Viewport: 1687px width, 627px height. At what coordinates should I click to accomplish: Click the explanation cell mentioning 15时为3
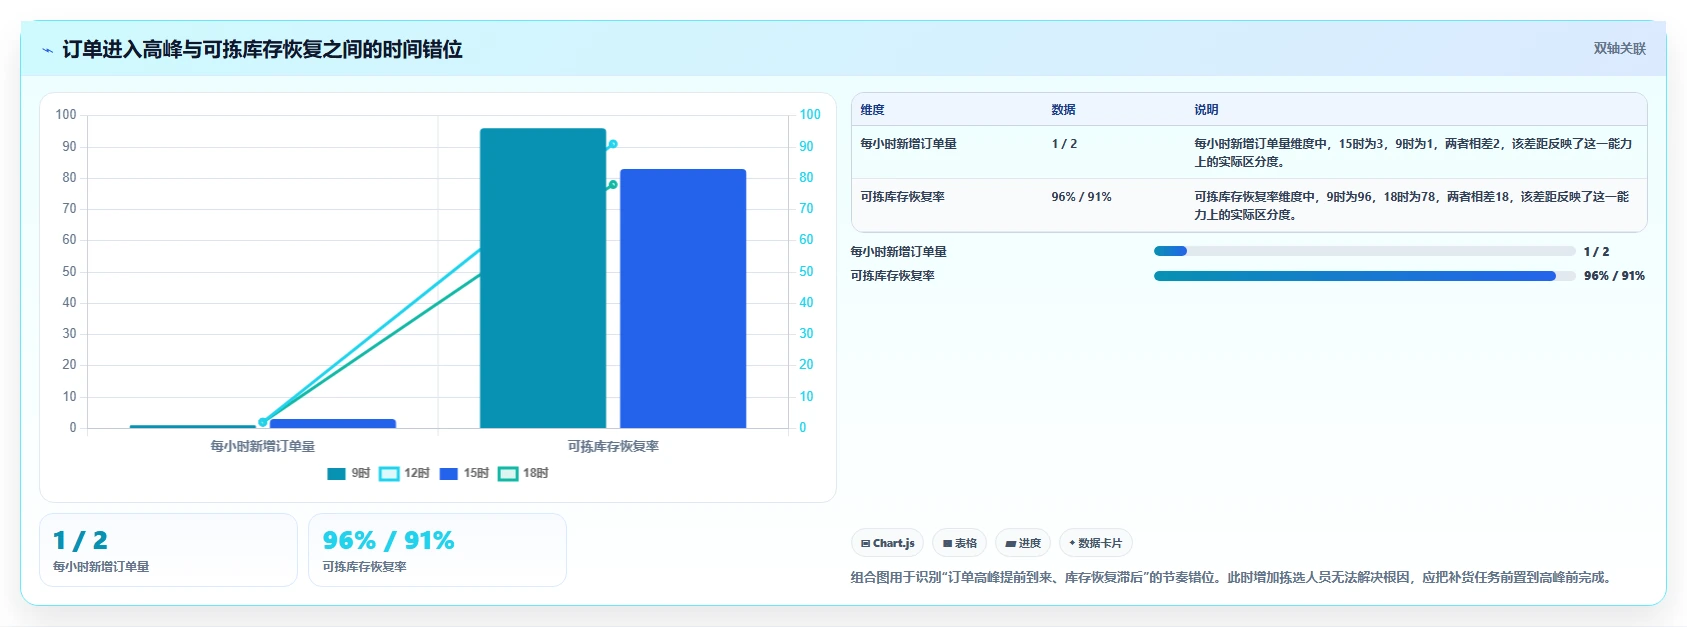(1413, 153)
